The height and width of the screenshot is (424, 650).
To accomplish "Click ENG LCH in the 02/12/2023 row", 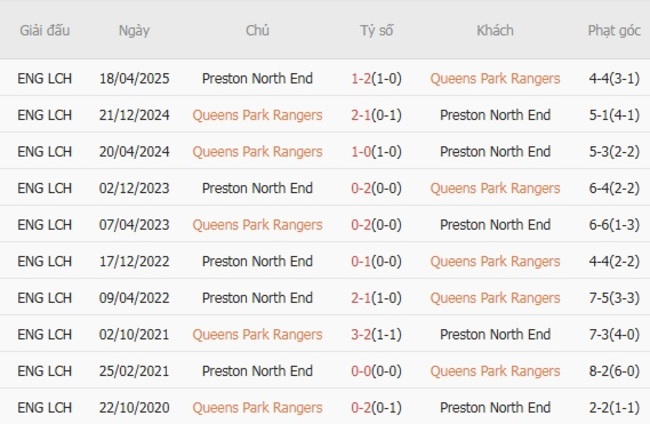I will (x=45, y=188).
